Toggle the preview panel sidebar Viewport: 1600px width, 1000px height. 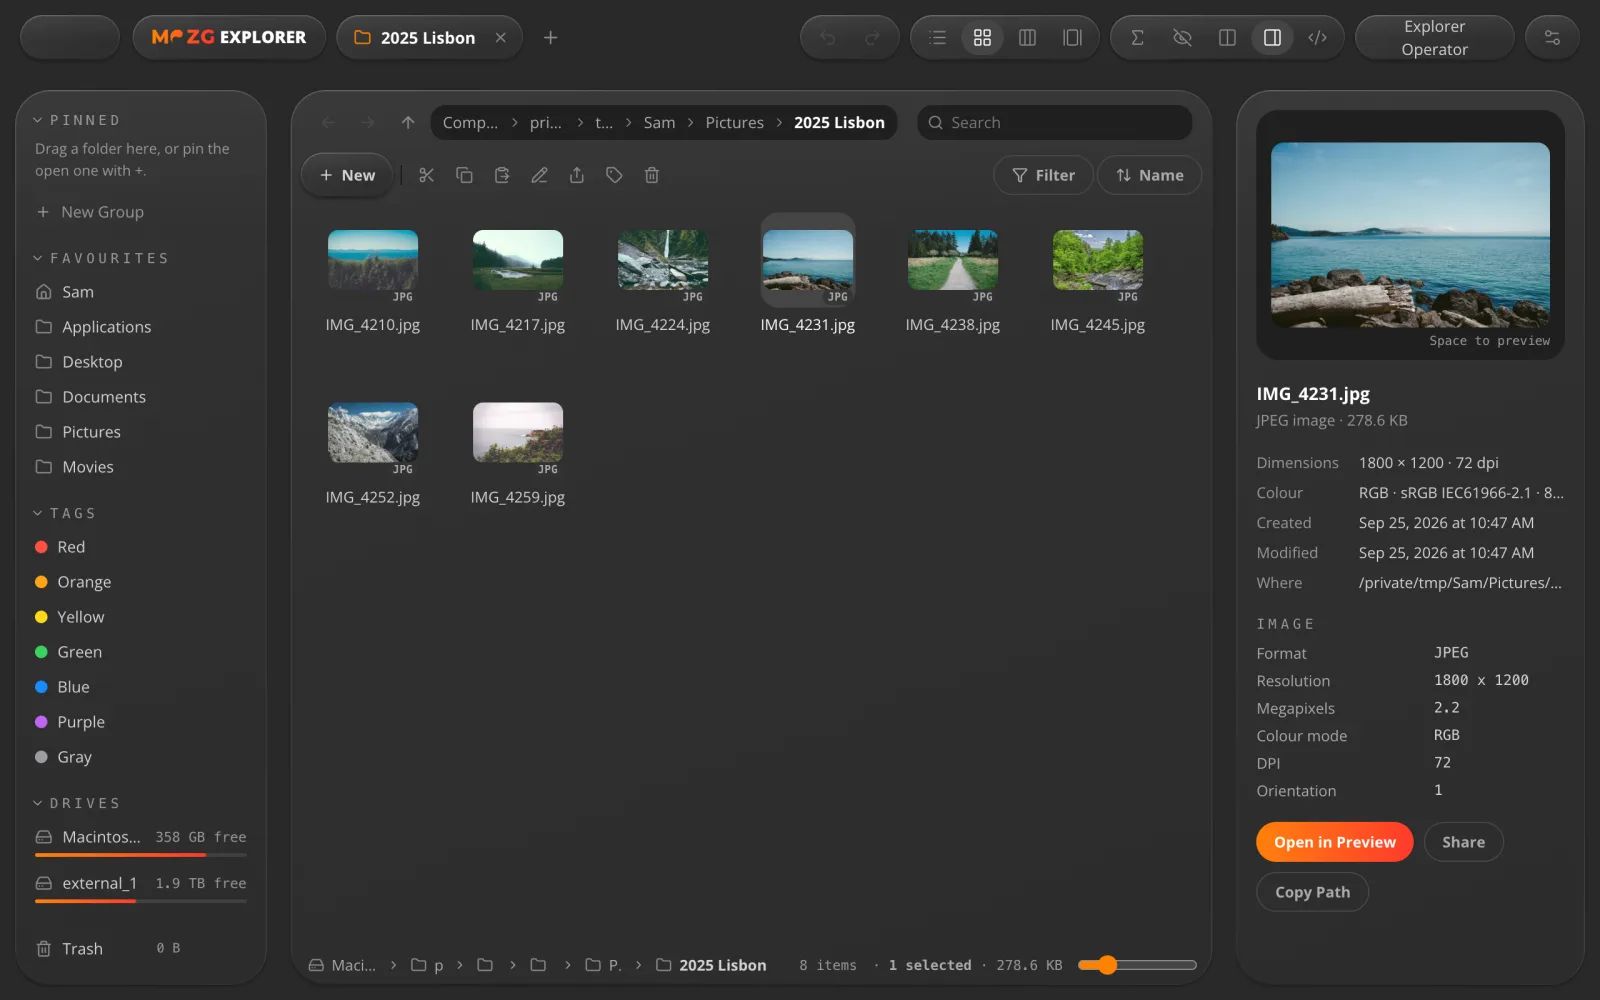(x=1272, y=38)
